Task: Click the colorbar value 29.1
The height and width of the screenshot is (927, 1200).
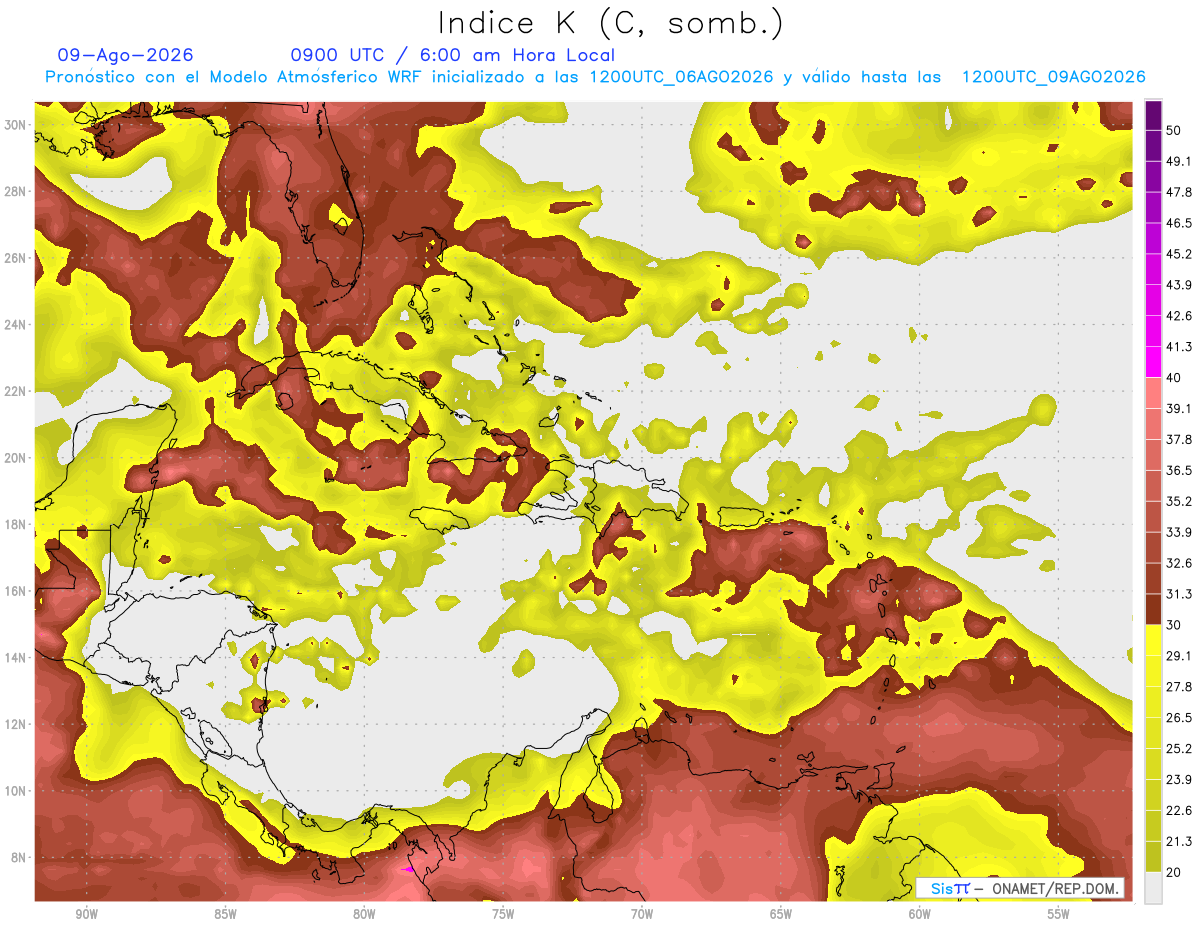Action: 1178,656
